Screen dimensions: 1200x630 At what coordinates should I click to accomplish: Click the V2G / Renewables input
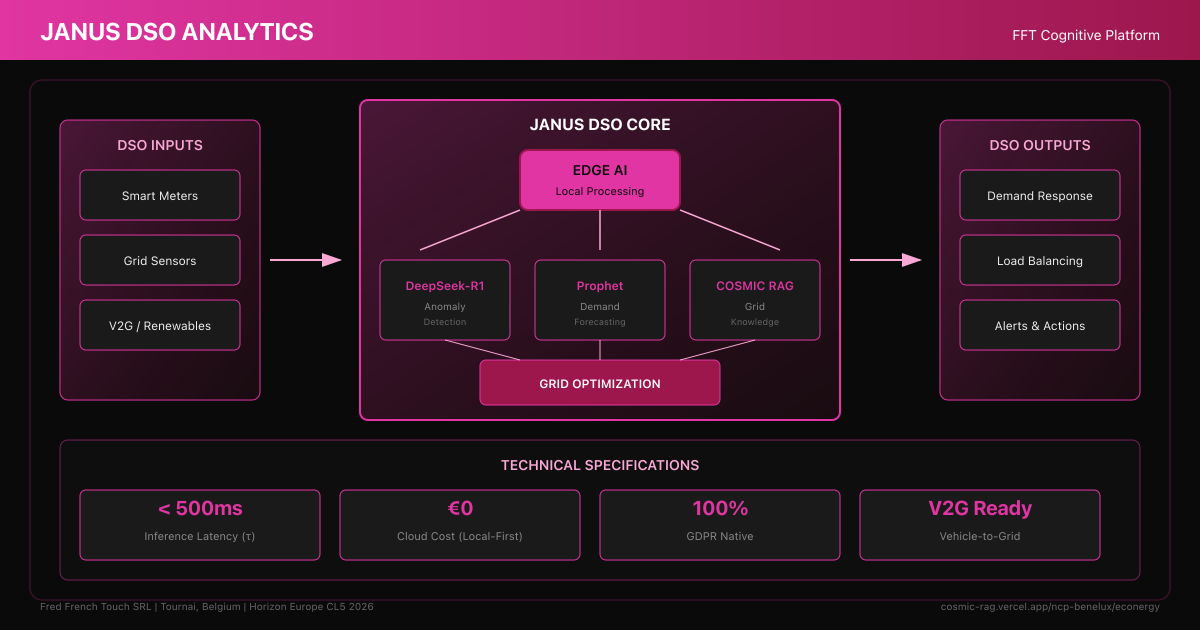click(160, 325)
